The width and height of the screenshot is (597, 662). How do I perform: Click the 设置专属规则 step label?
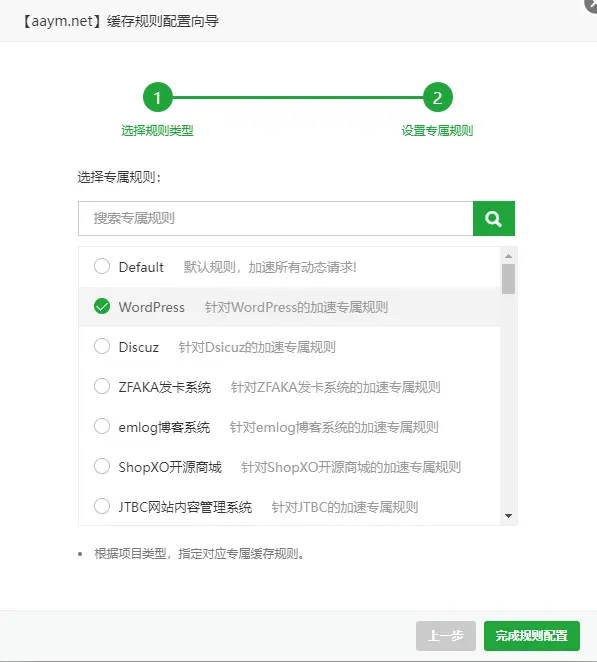437,131
